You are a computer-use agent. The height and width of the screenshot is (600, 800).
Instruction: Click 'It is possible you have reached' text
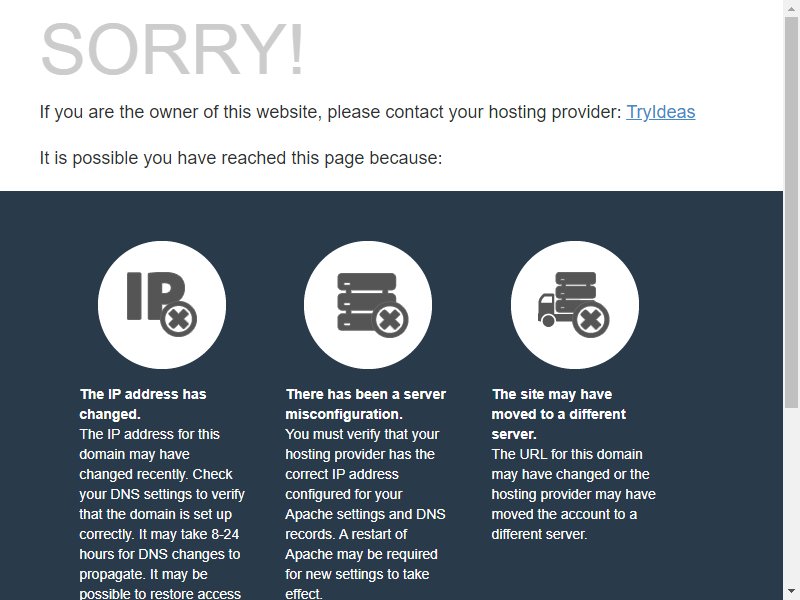(x=241, y=158)
